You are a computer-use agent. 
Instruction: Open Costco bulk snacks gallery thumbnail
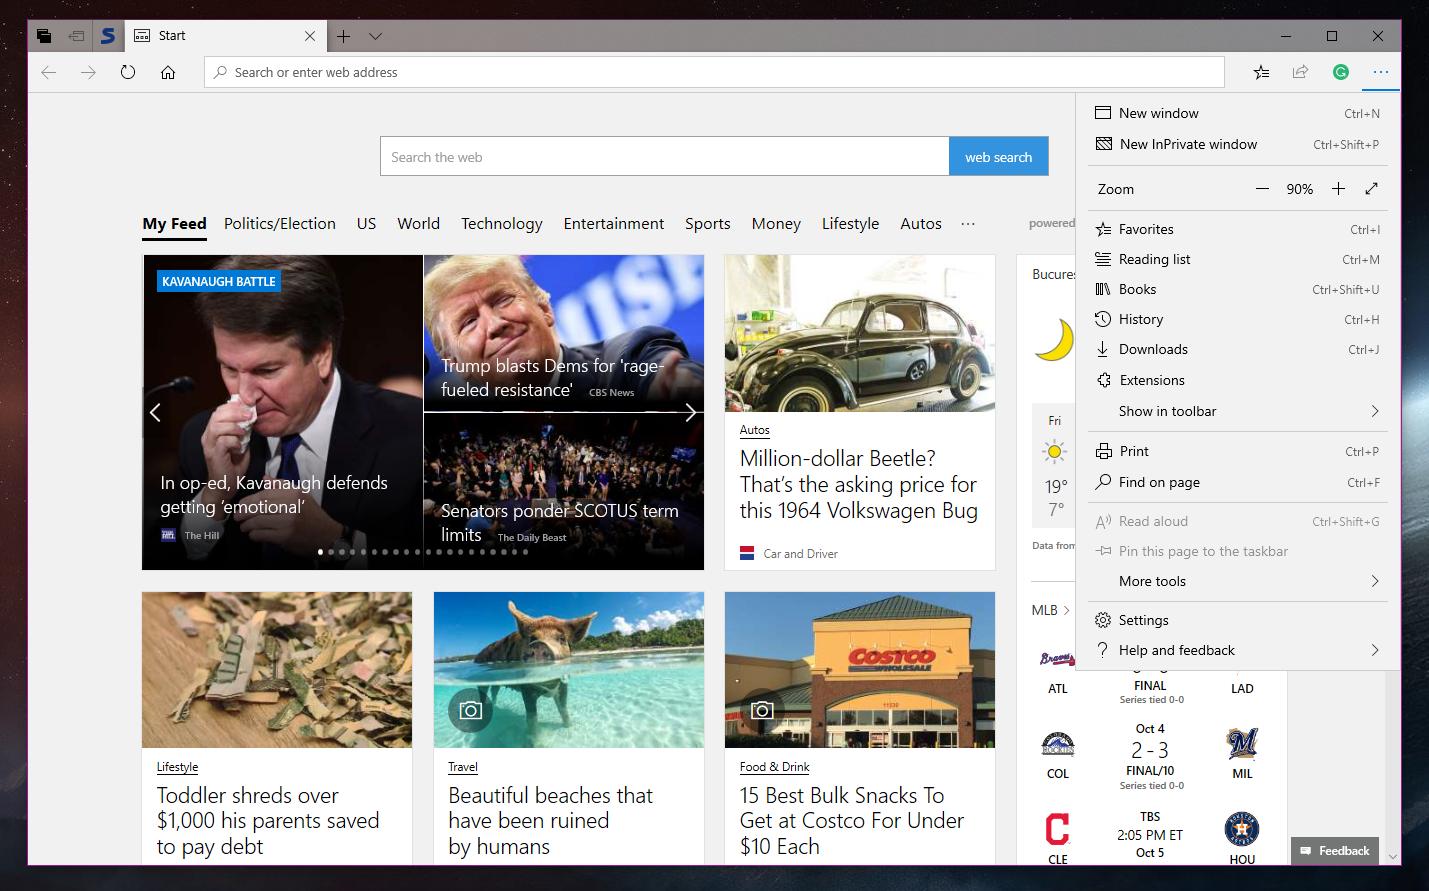(x=860, y=670)
